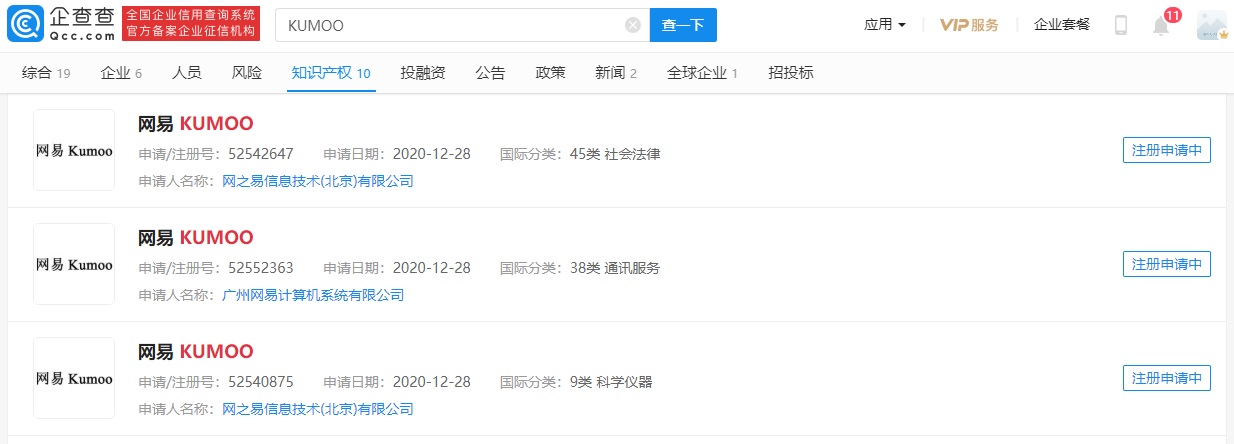Switch to the 企业 tab
Screen dimensions: 1234x444
click(121, 72)
